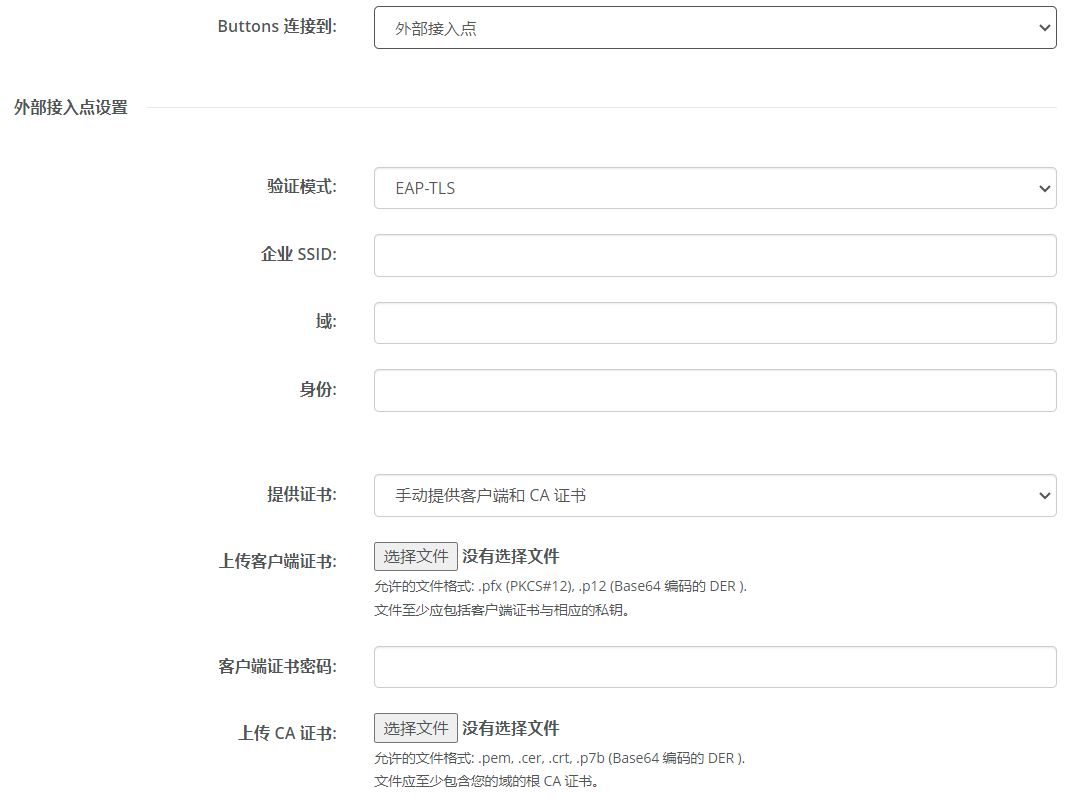Click the 上传 CA 证书 label
The image size is (1067, 802).
point(287,733)
